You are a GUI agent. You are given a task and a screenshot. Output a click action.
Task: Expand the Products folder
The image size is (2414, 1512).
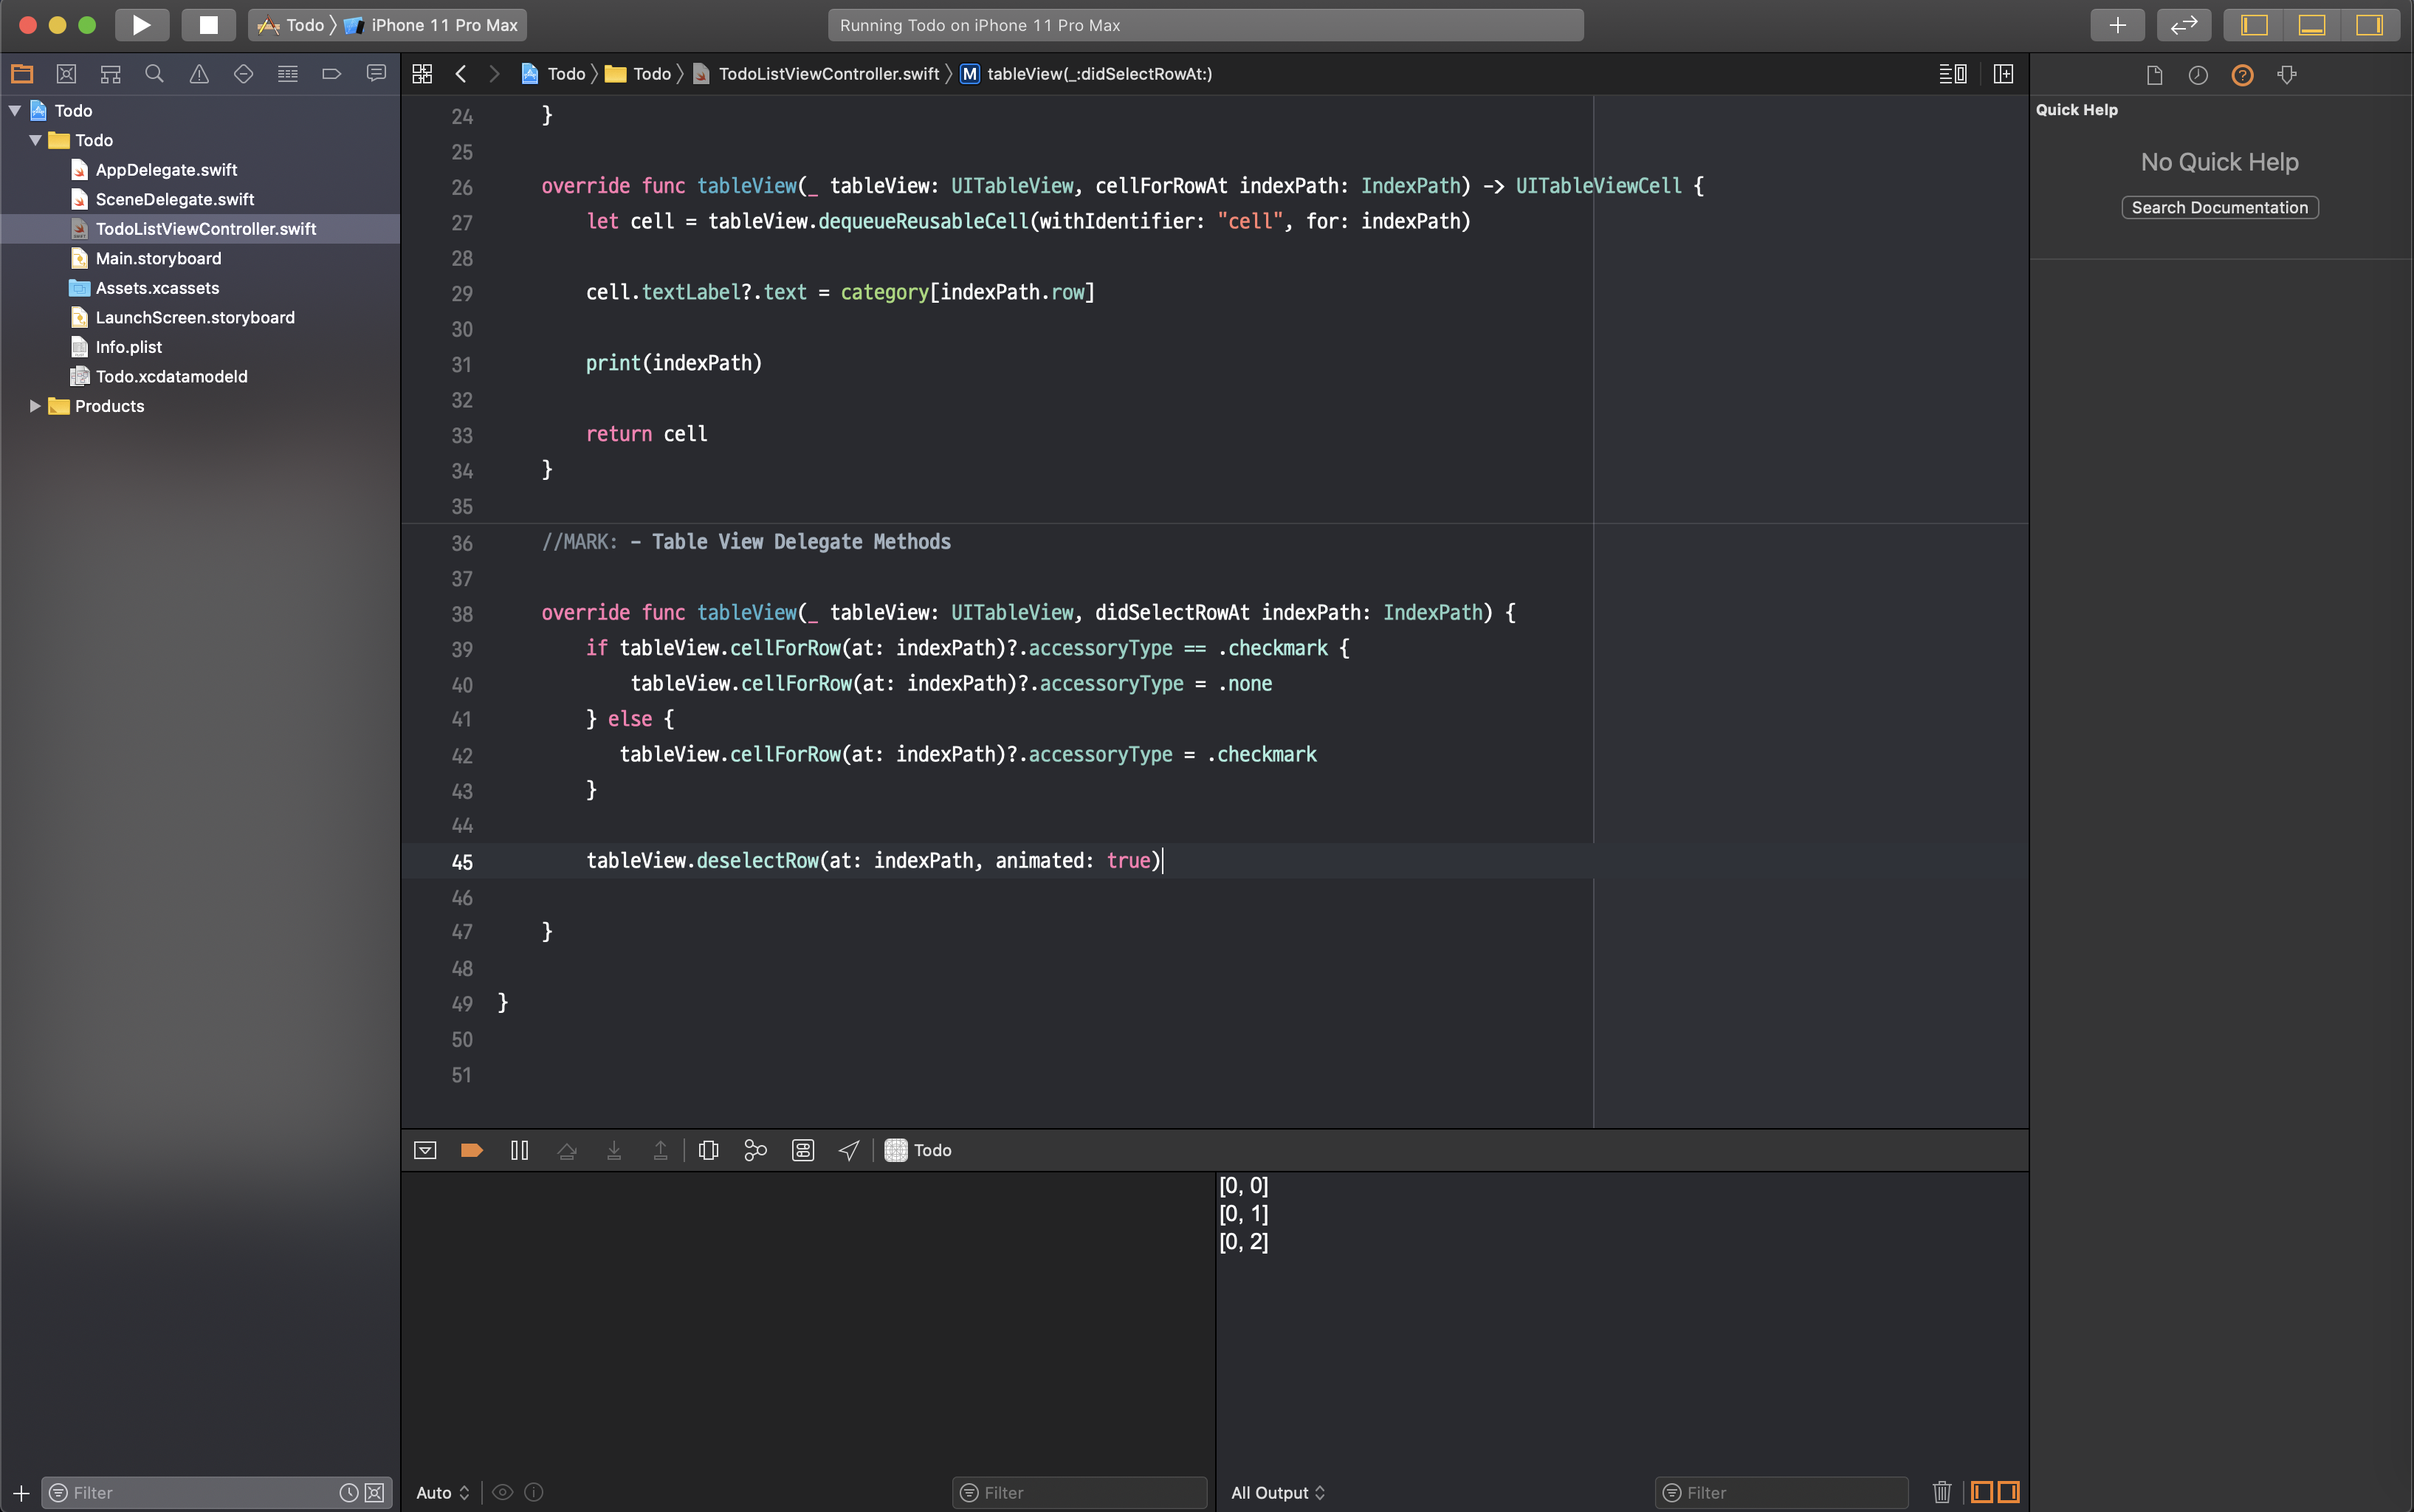click(x=35, y=406)
